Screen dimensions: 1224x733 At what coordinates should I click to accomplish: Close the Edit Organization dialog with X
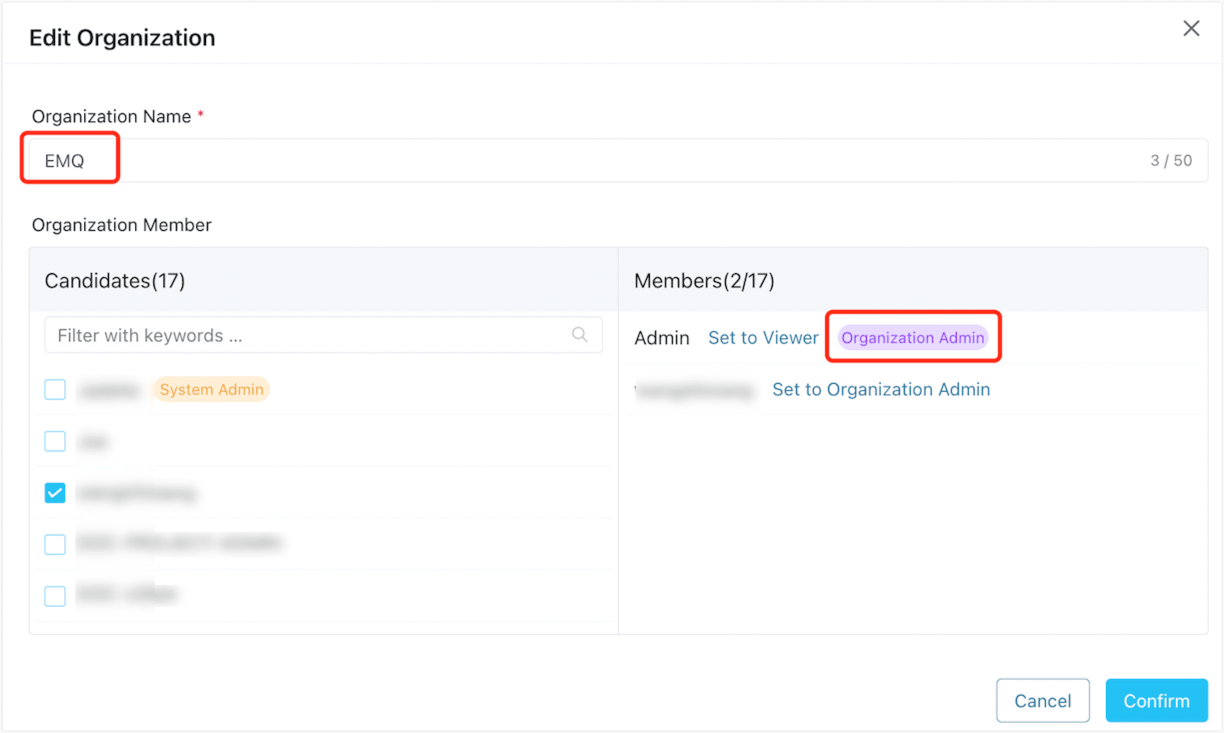pyautogui.click(x=1191, y=29)
